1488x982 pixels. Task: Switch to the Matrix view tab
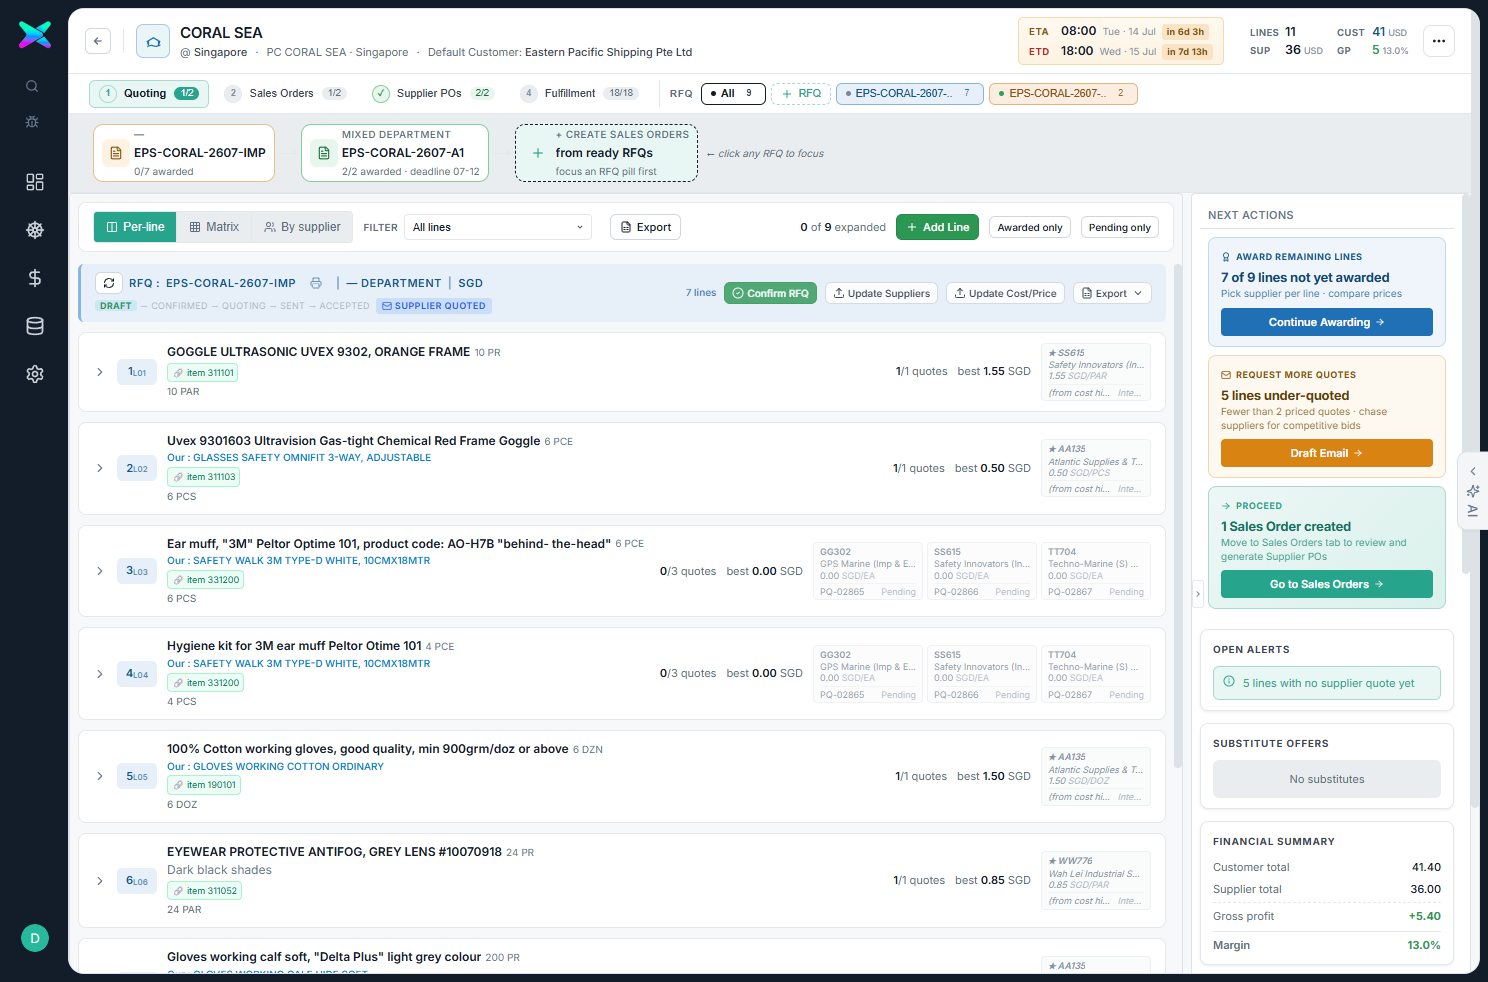(214, 227)
